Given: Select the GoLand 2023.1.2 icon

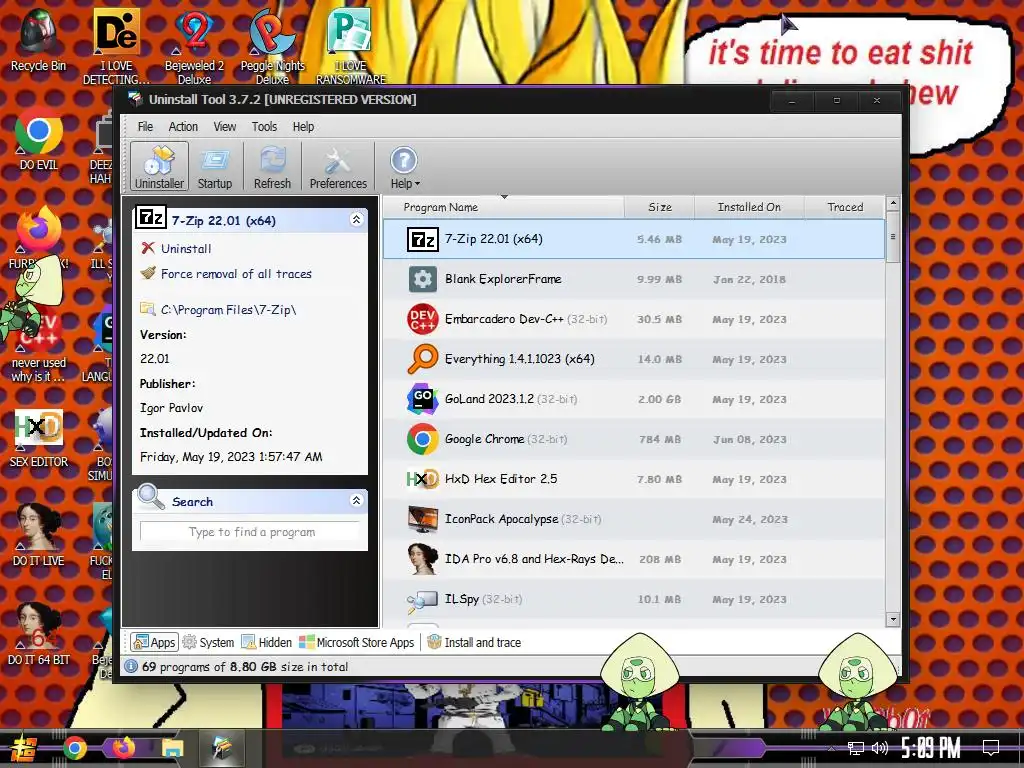Looking at the screenshot, I should (x=423, y=399).
